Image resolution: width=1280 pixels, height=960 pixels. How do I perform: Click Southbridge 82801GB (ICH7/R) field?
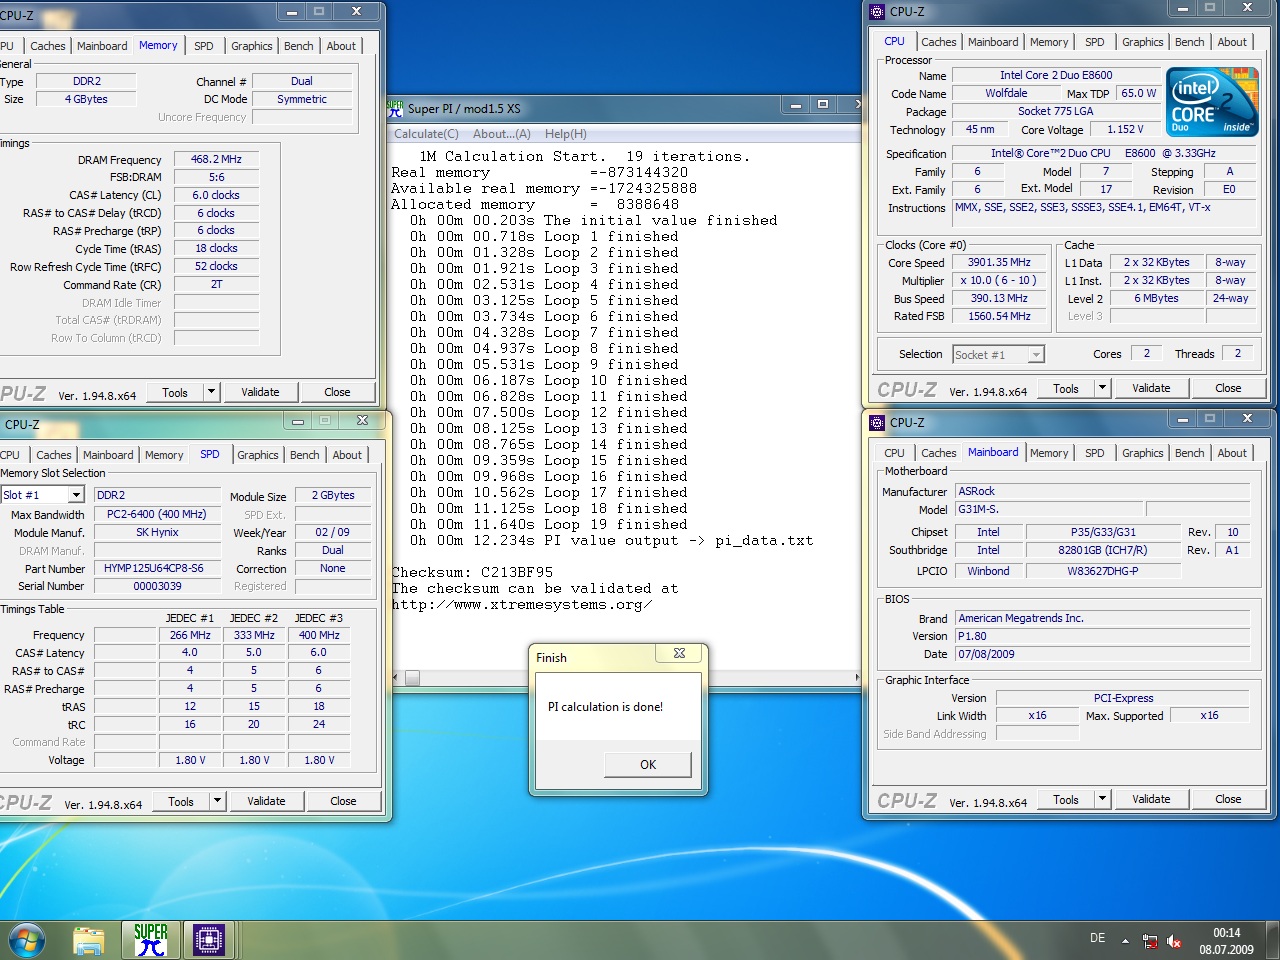pos(1103,550)
